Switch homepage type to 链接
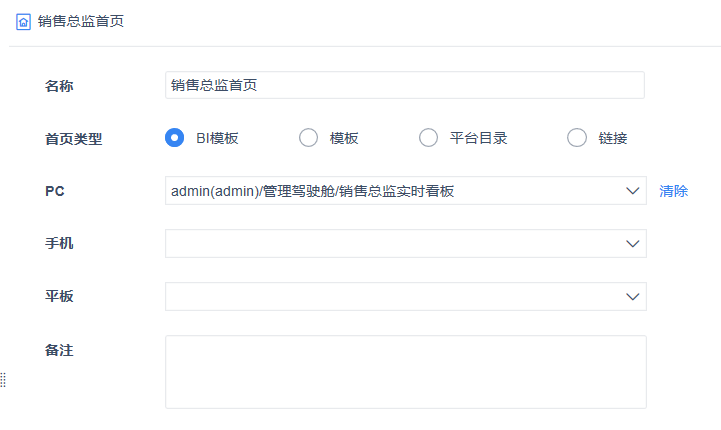 tap(577, 138)
